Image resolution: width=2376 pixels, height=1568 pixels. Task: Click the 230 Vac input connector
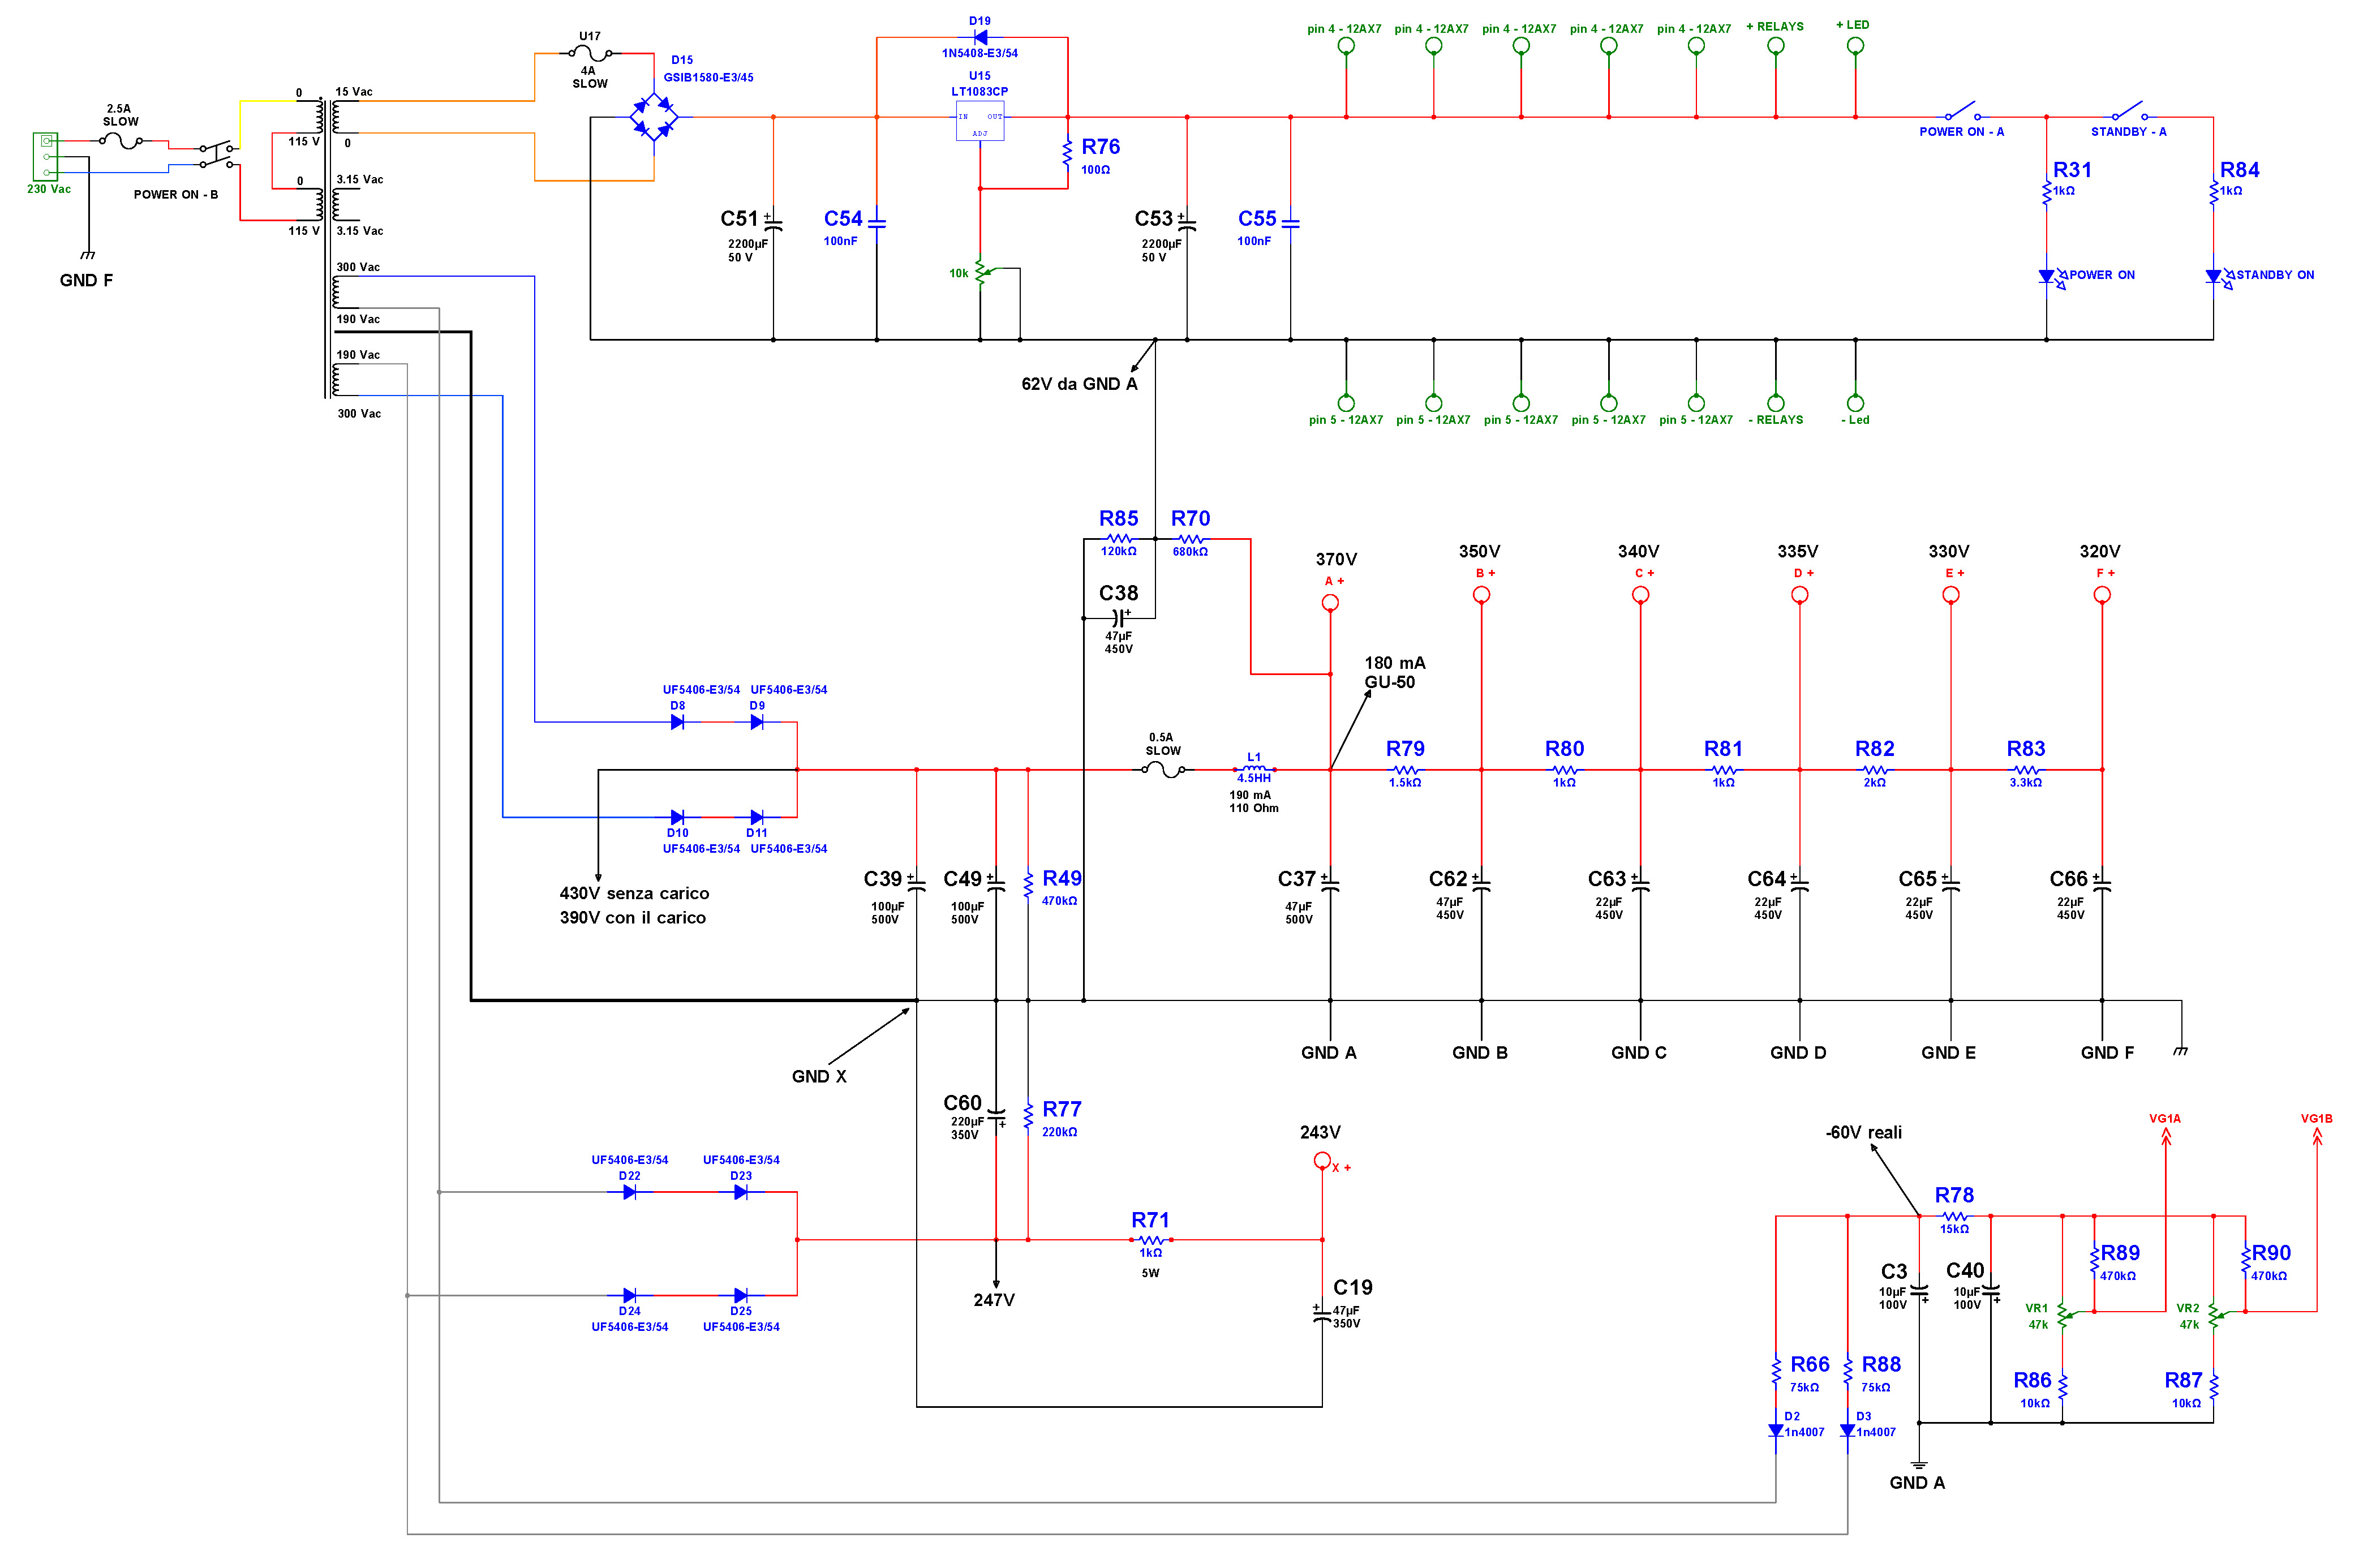(45, 157)
